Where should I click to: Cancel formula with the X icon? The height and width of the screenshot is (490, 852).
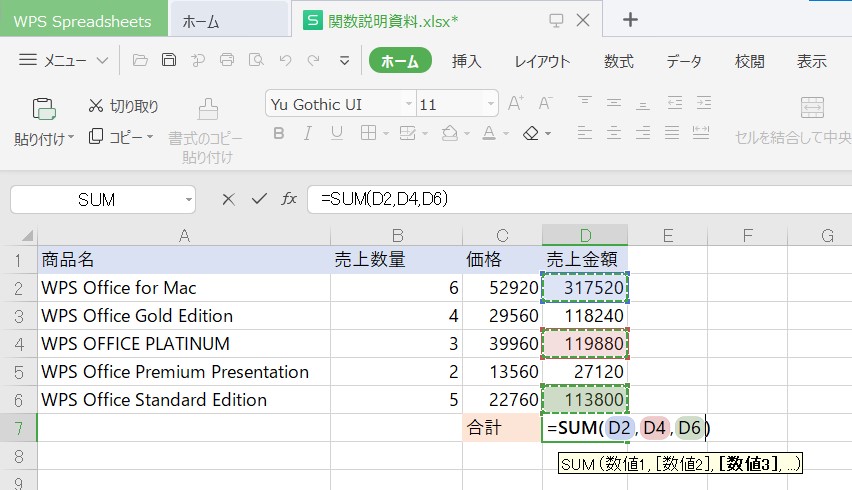click(x=229, y=199)
